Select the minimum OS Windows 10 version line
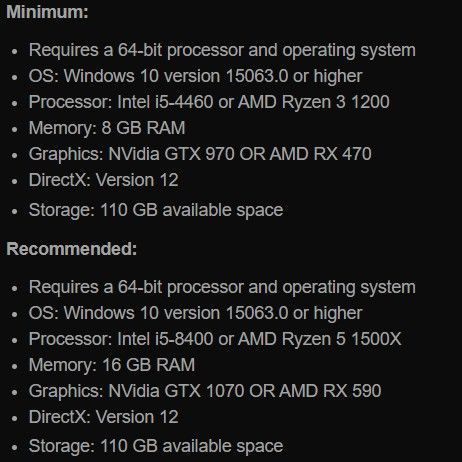The height and width of the screenshot is (462, 462). coord(195,76)
